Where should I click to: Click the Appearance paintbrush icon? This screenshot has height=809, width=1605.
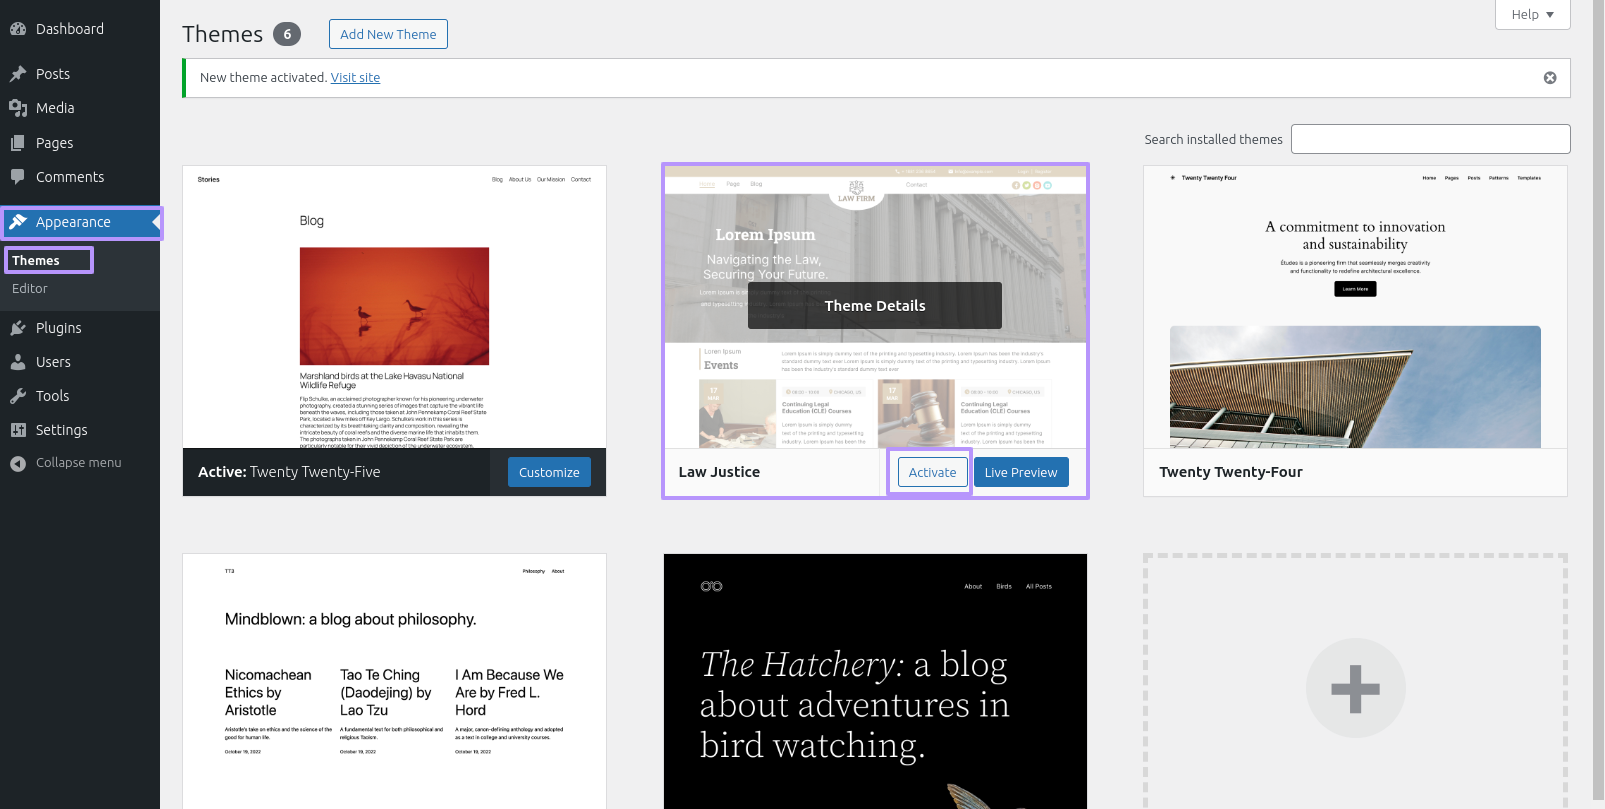[x=18, y=222]
